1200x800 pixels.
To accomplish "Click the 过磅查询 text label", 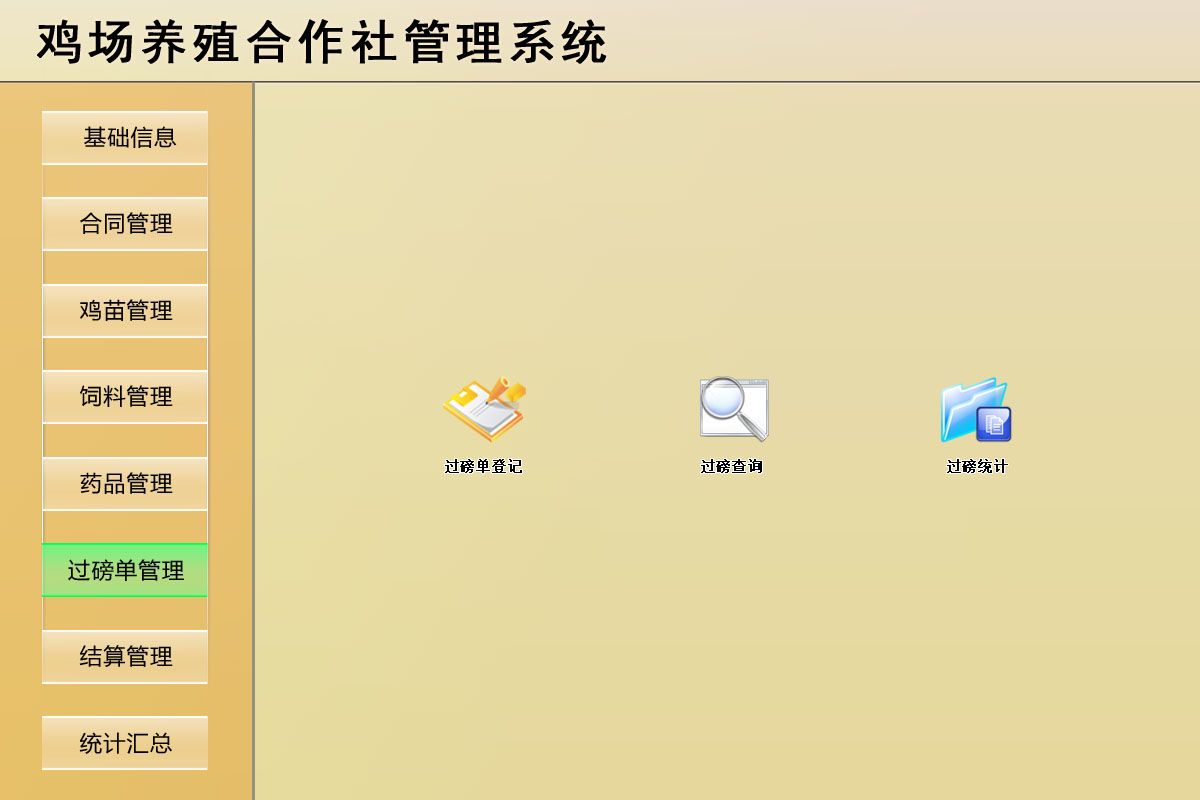I will (732, 466).
